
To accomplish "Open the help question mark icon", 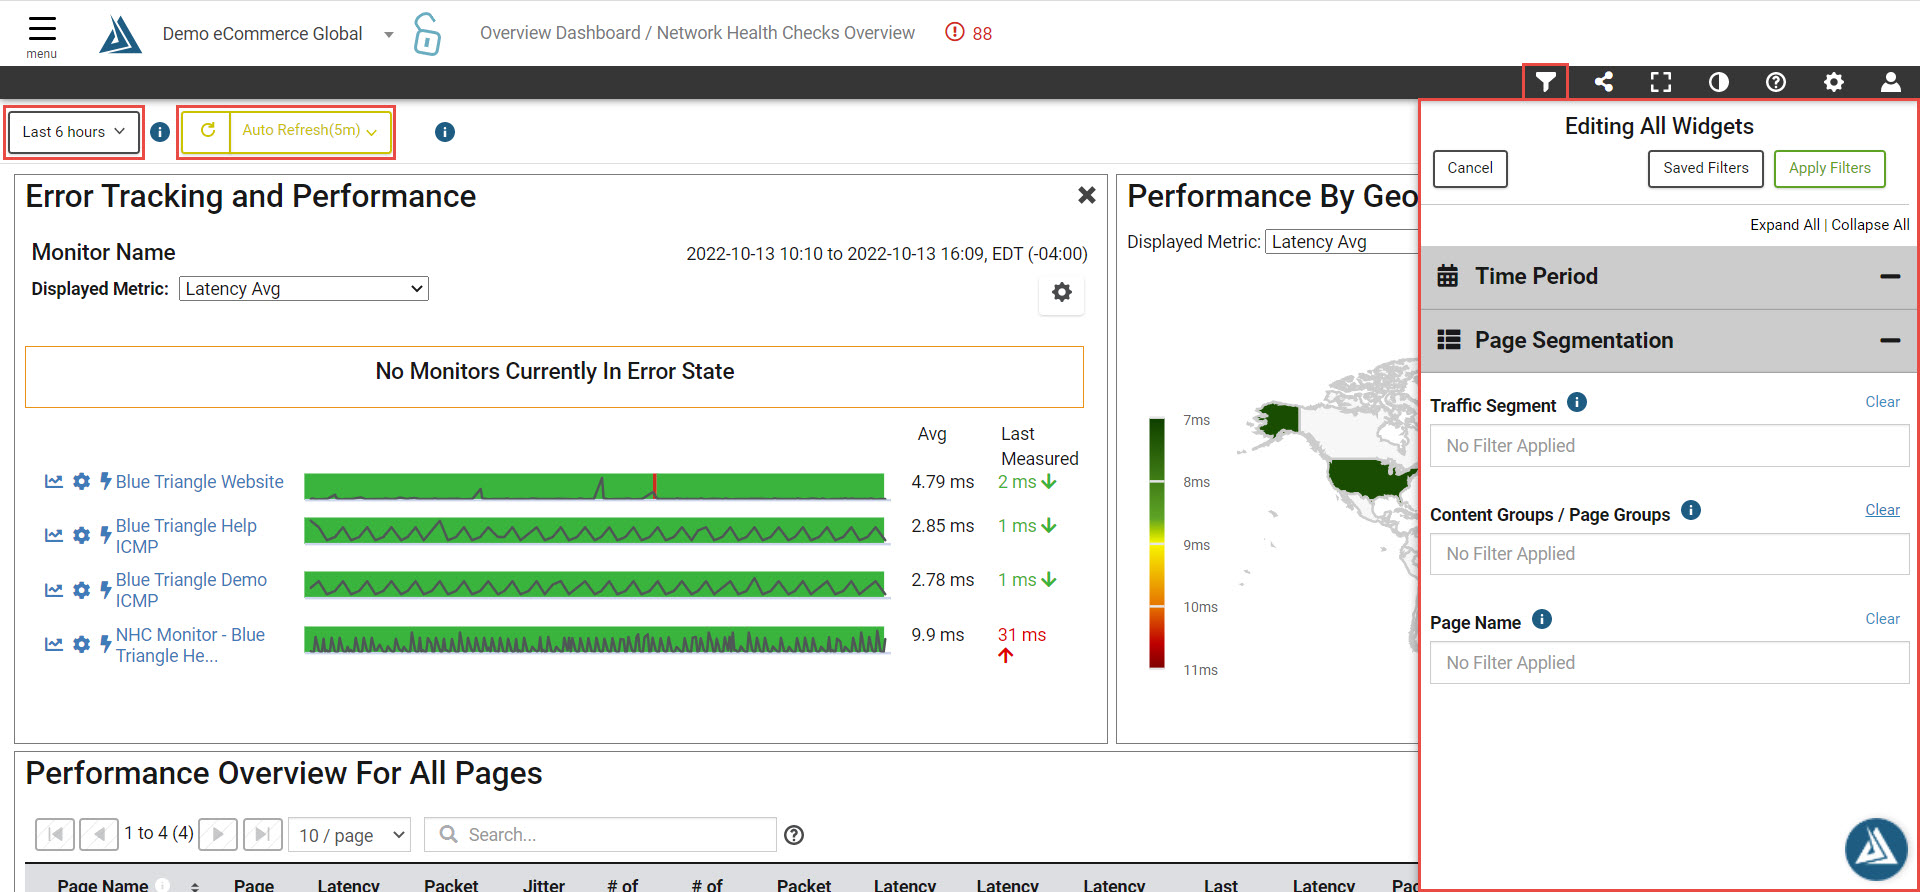I will (1776, 82).
